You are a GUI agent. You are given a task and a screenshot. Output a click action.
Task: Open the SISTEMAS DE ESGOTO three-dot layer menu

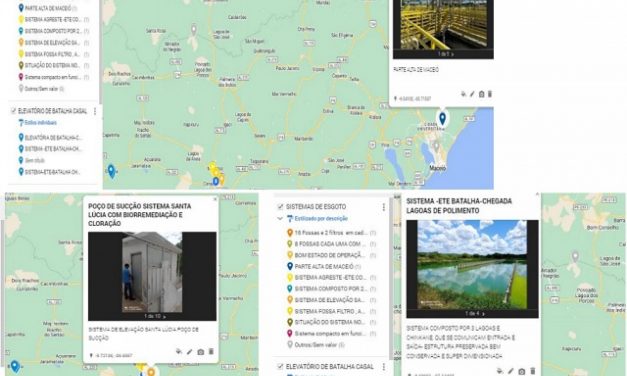click(384, 207)
